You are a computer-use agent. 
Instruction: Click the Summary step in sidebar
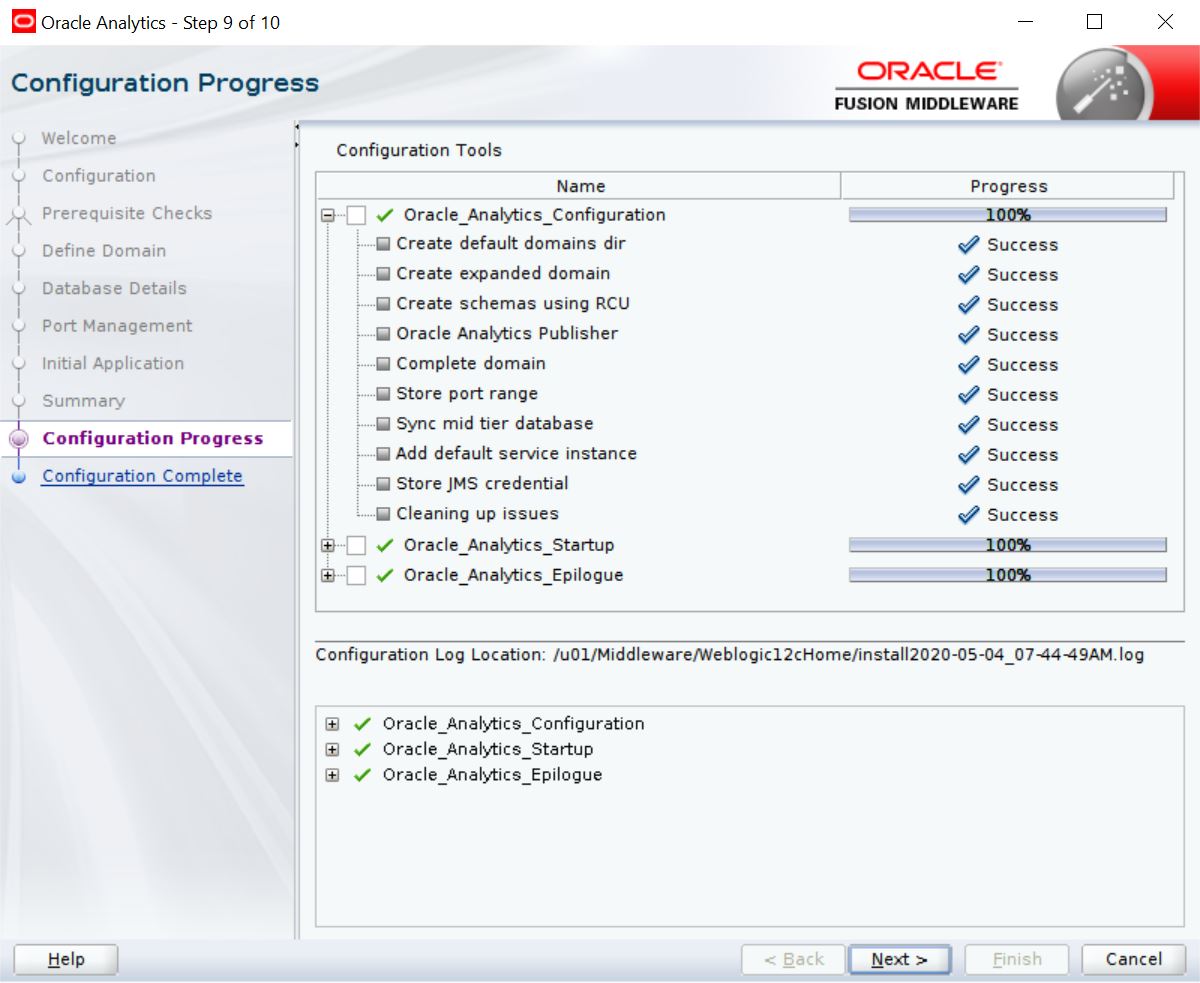[83, 401]
